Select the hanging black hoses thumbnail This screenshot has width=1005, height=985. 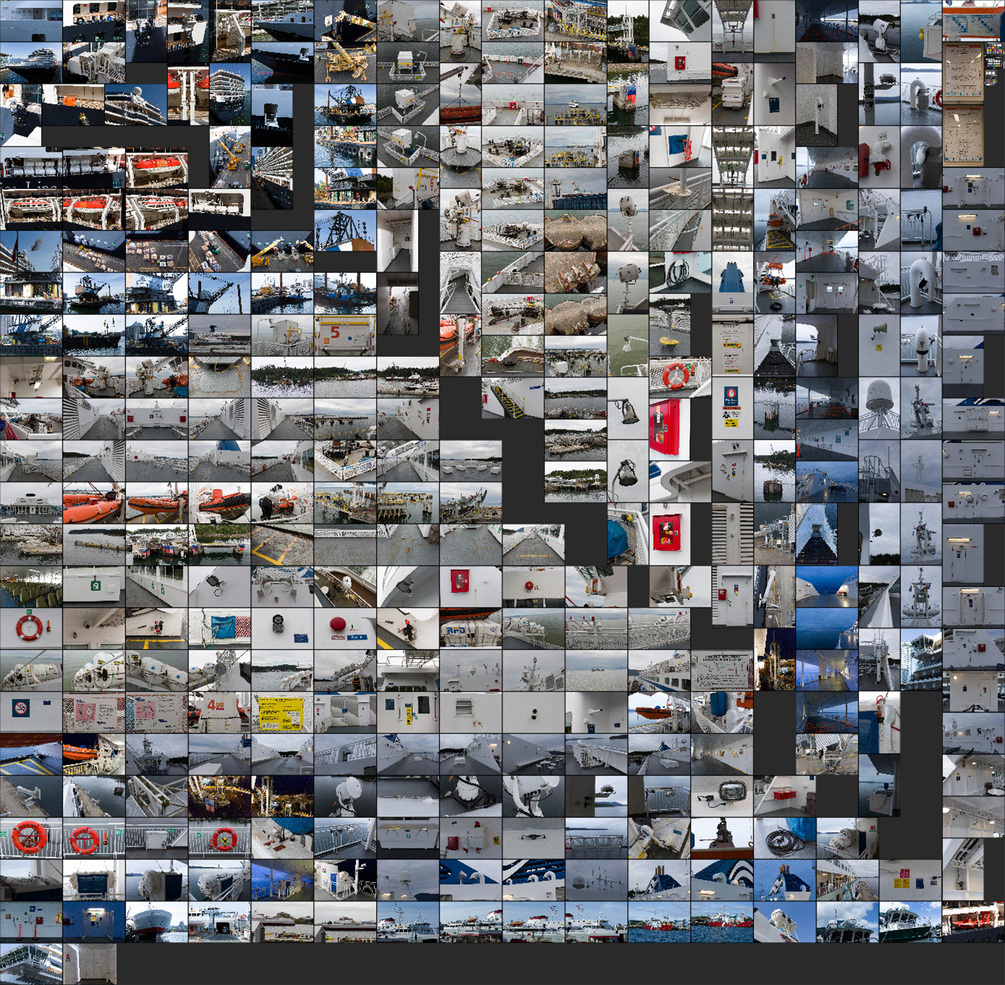[679, 272]
